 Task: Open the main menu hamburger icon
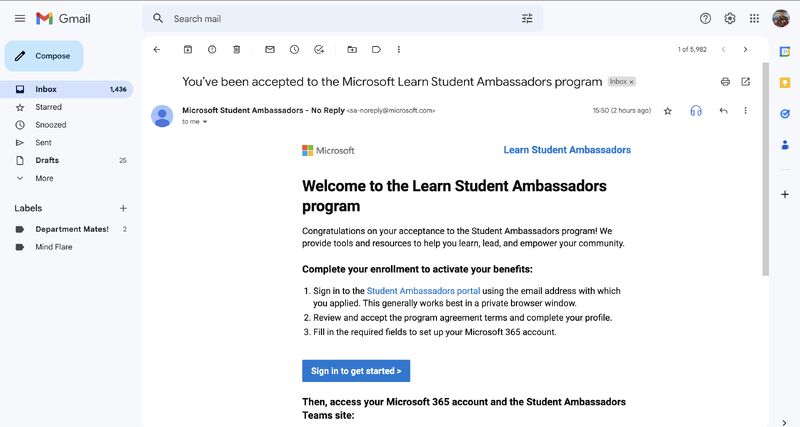click(x=20, y=19)
